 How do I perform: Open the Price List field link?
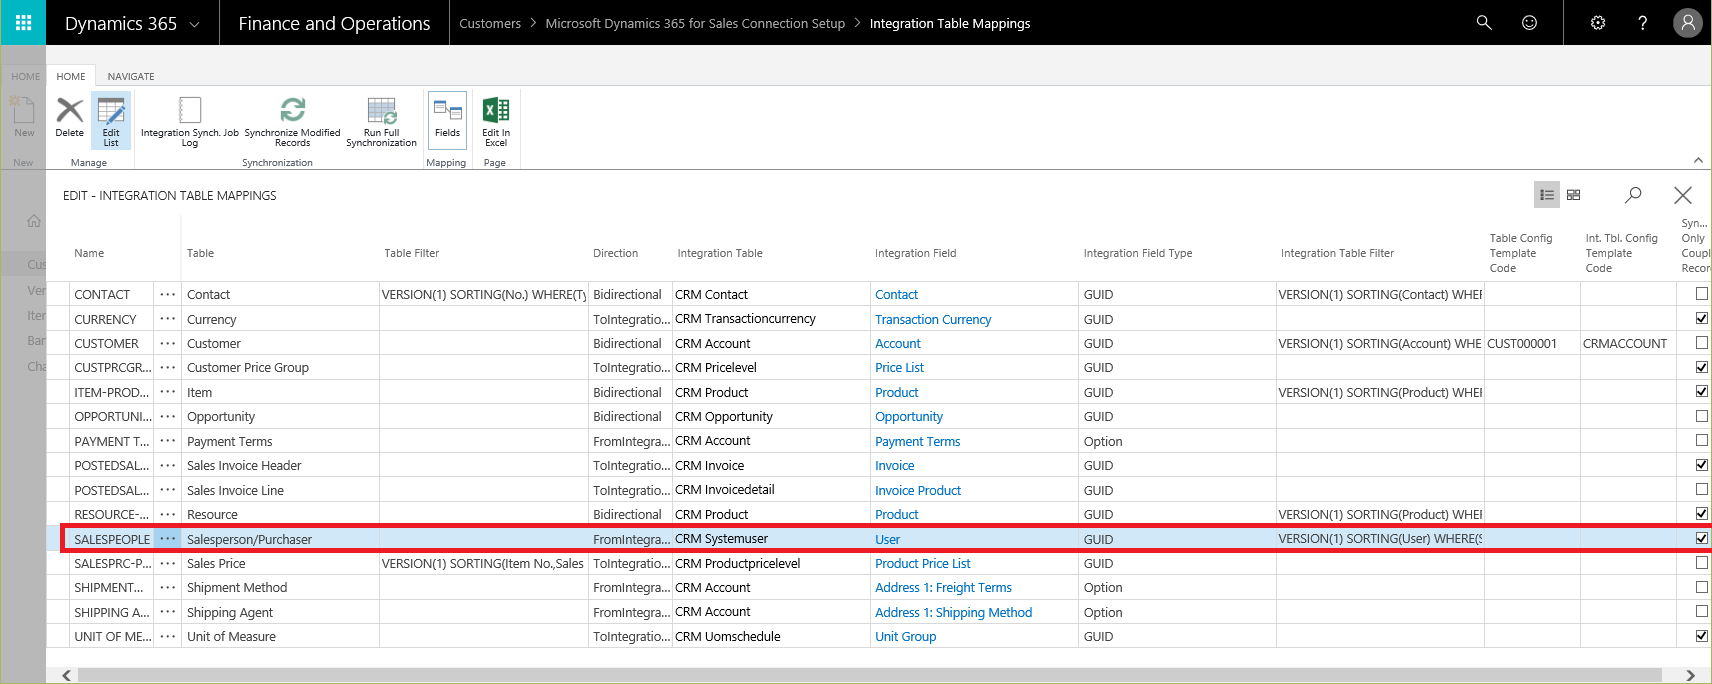click(x=899, y=368)
